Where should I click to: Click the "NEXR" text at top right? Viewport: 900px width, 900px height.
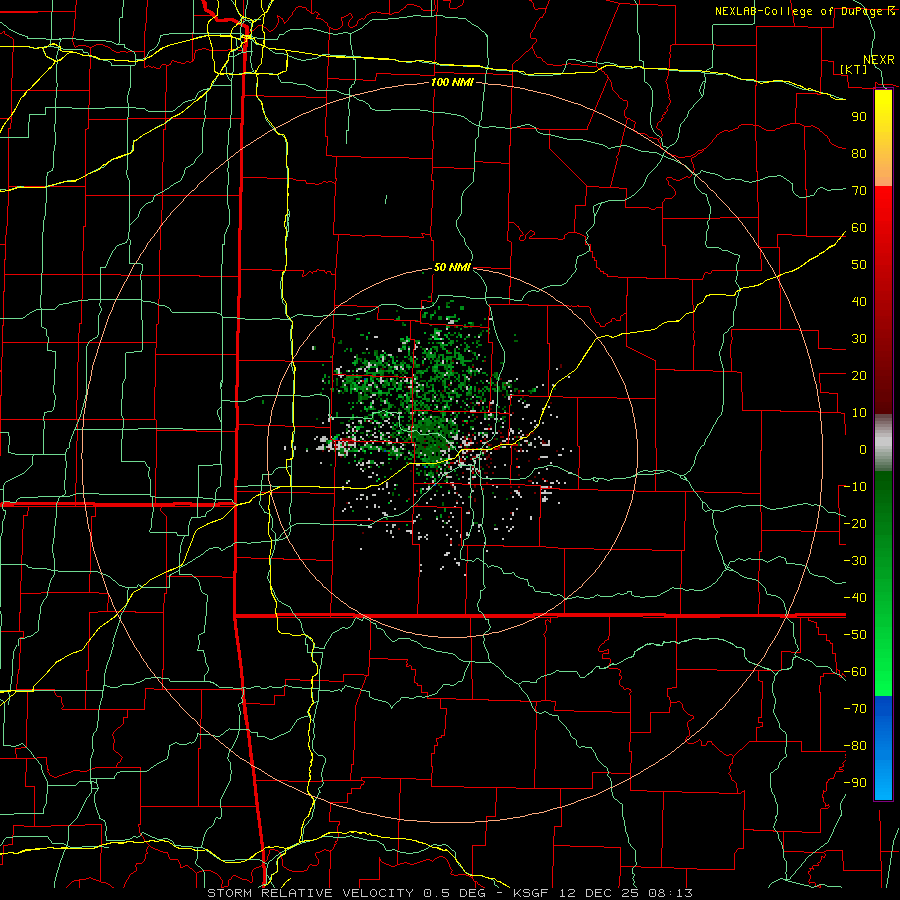point(879,60)
